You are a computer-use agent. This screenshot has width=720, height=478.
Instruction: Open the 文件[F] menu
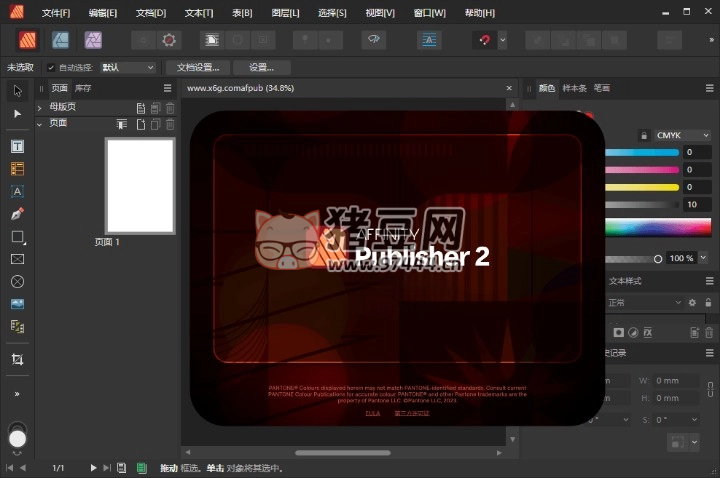pyautogui.click(x=56, y=13)
